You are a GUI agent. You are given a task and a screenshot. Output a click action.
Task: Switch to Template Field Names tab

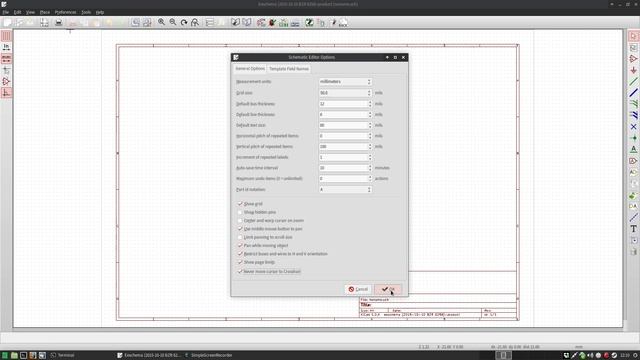(289, 69)
